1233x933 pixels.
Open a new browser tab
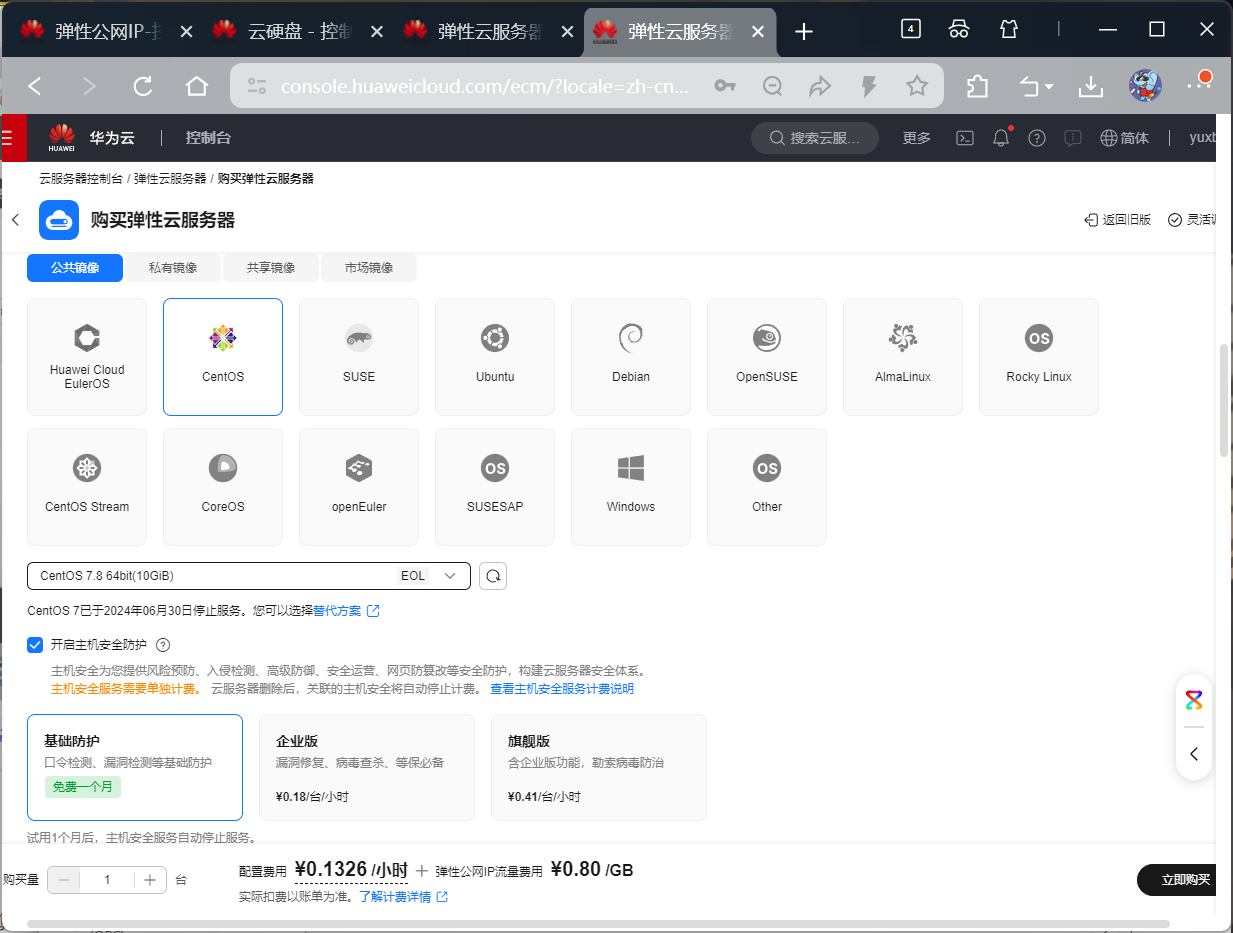point(804,31)
